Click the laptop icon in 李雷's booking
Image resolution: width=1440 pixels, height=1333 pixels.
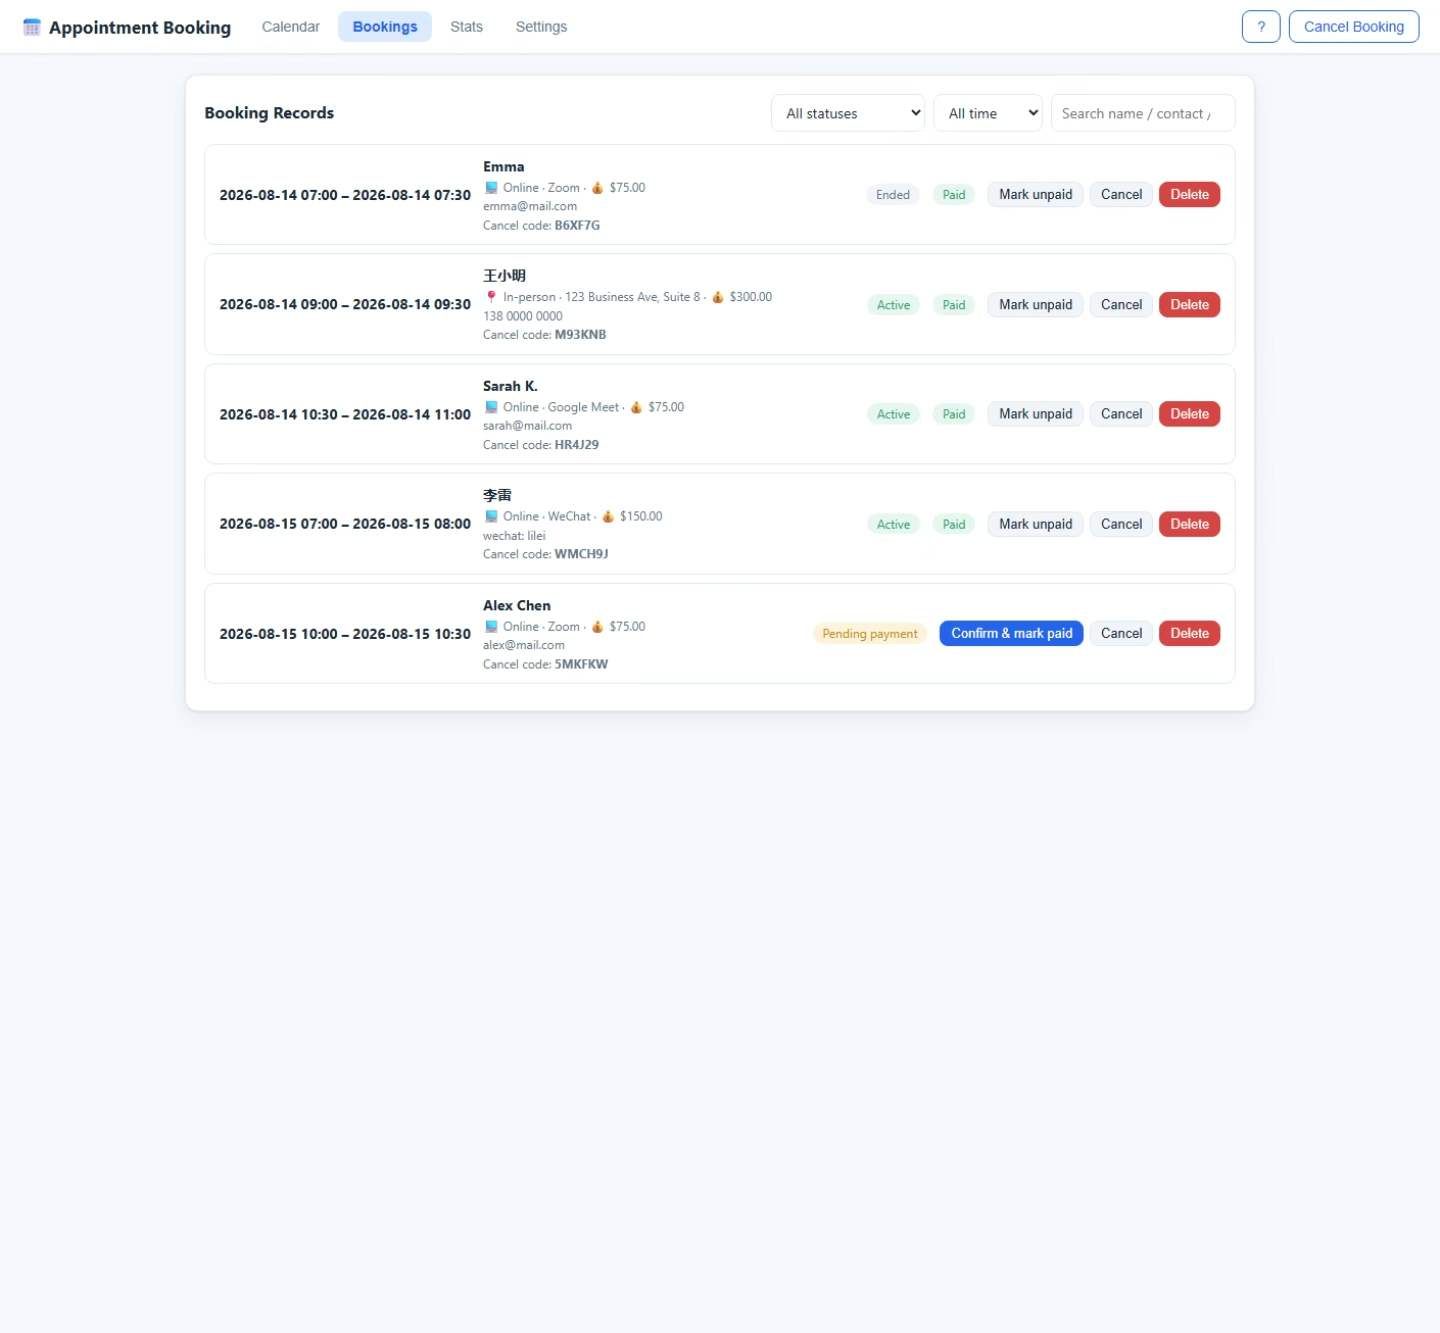click(x=491, y=516)
